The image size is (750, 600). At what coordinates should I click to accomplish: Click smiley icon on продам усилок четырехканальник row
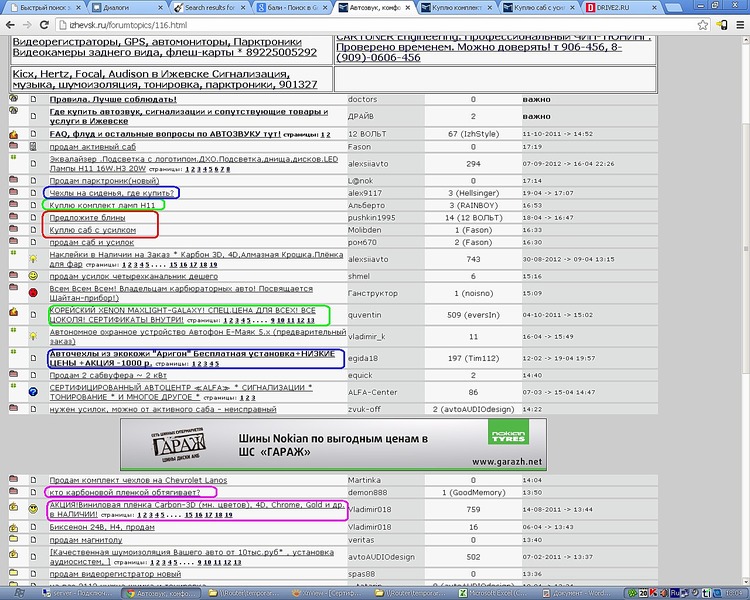[x=33, y=276]
